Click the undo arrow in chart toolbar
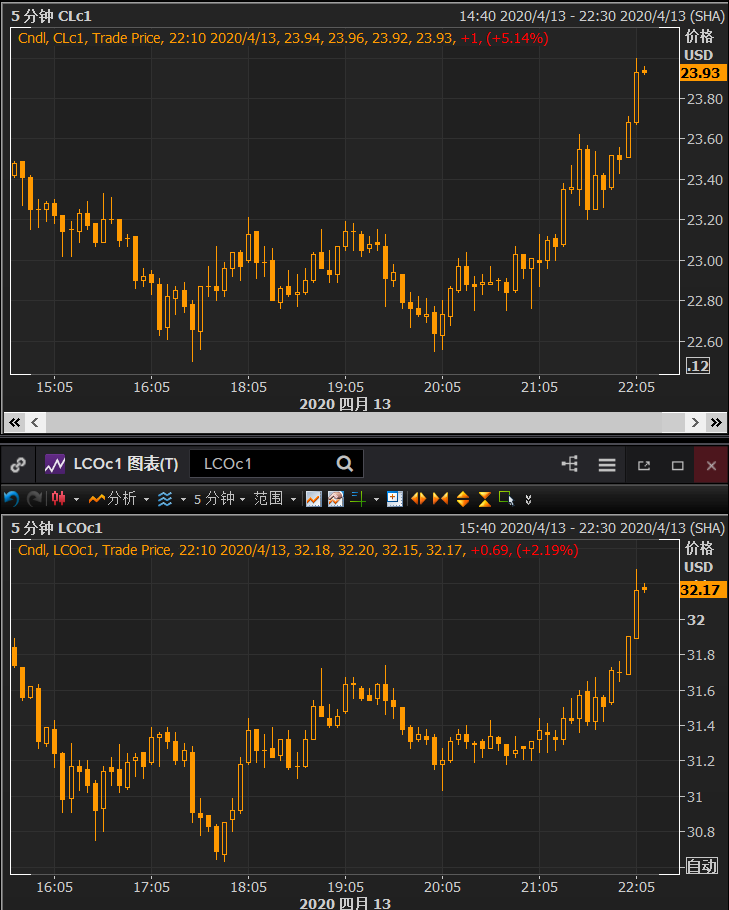 (11, 498)
